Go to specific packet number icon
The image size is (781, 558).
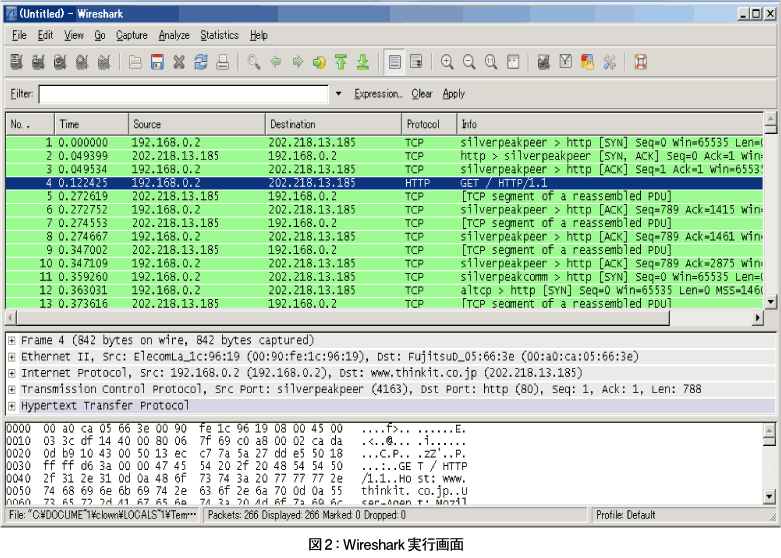[x=319, y=62]
